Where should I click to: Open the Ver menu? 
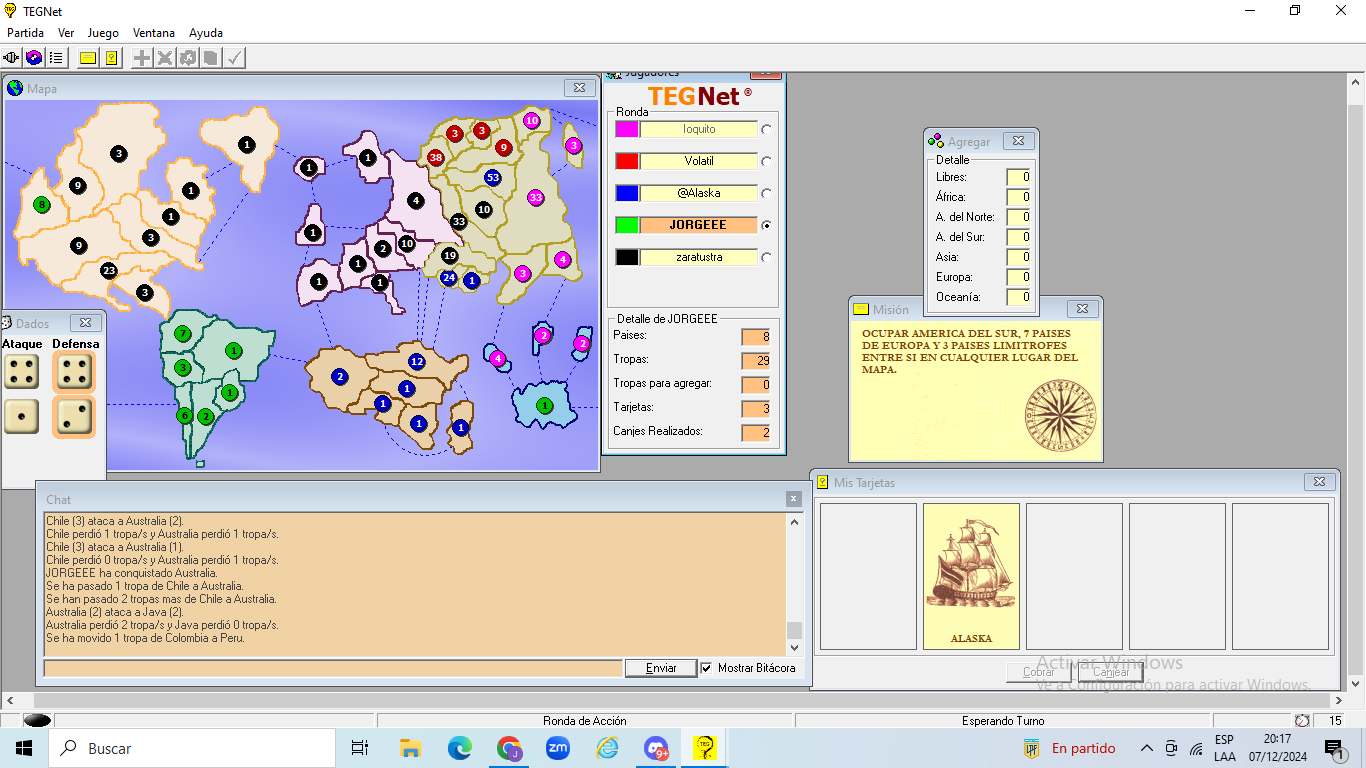[x=66, y=33]
